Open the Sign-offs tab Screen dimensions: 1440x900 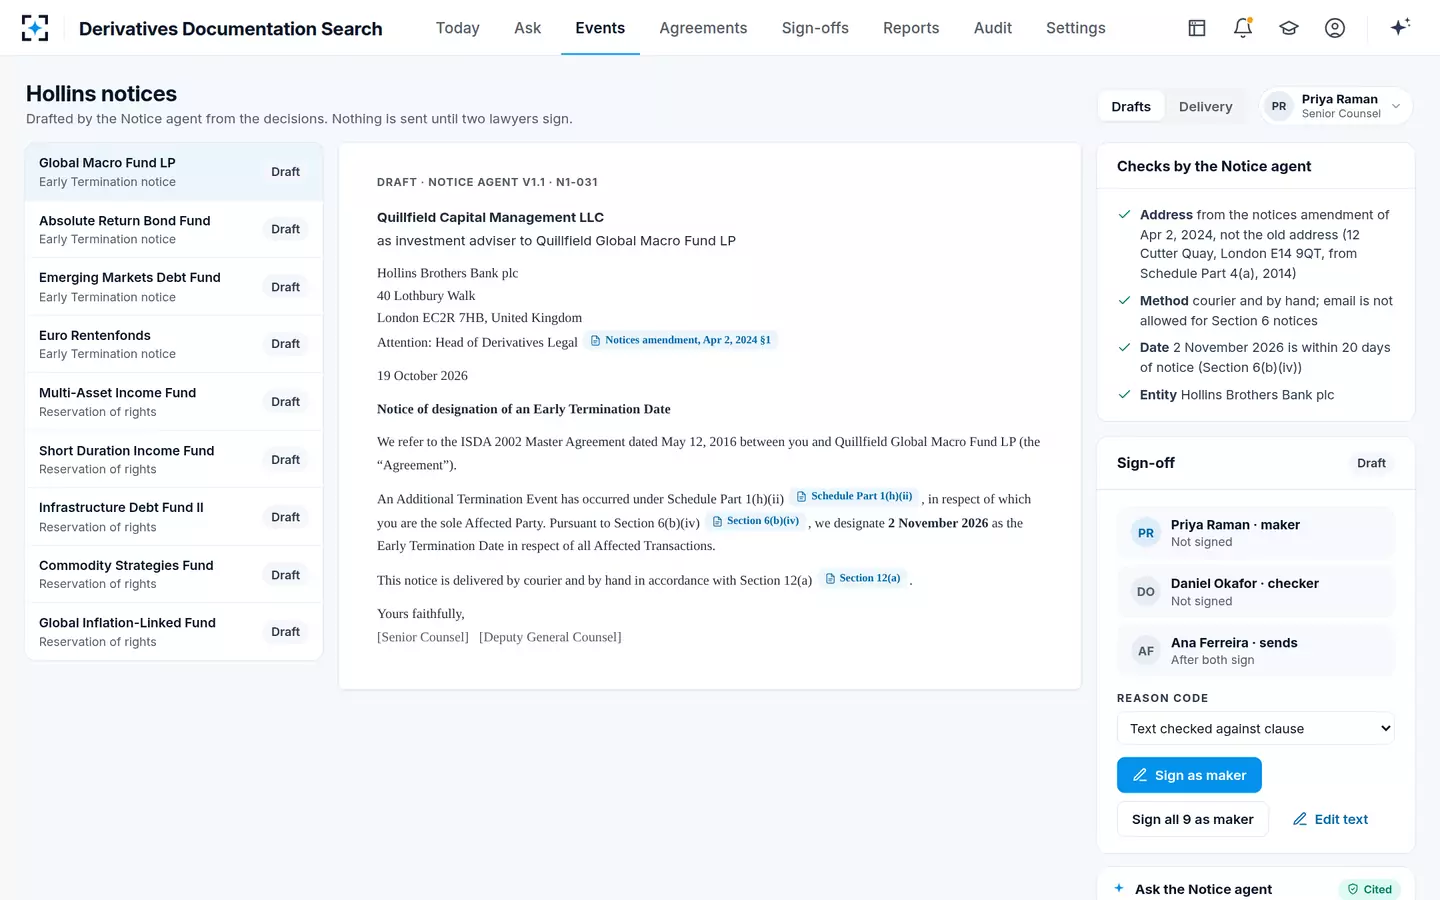[x=815, y=28]
